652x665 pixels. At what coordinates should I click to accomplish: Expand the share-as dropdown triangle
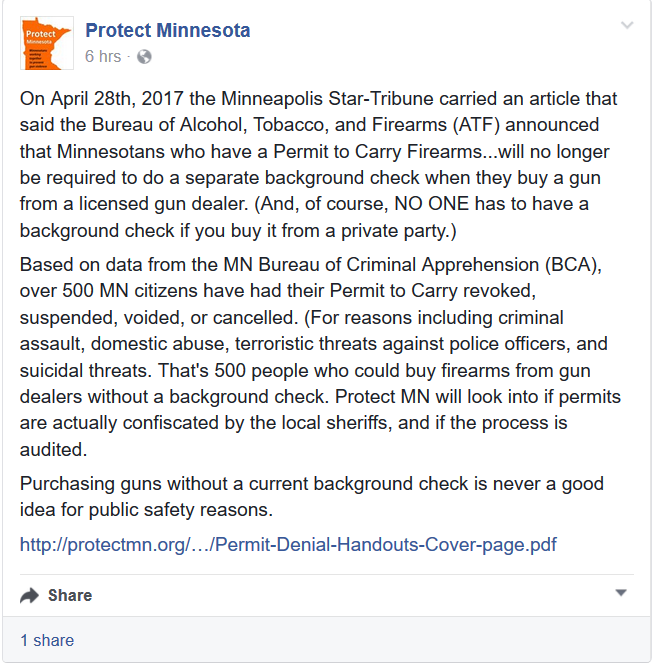point(621,593)
